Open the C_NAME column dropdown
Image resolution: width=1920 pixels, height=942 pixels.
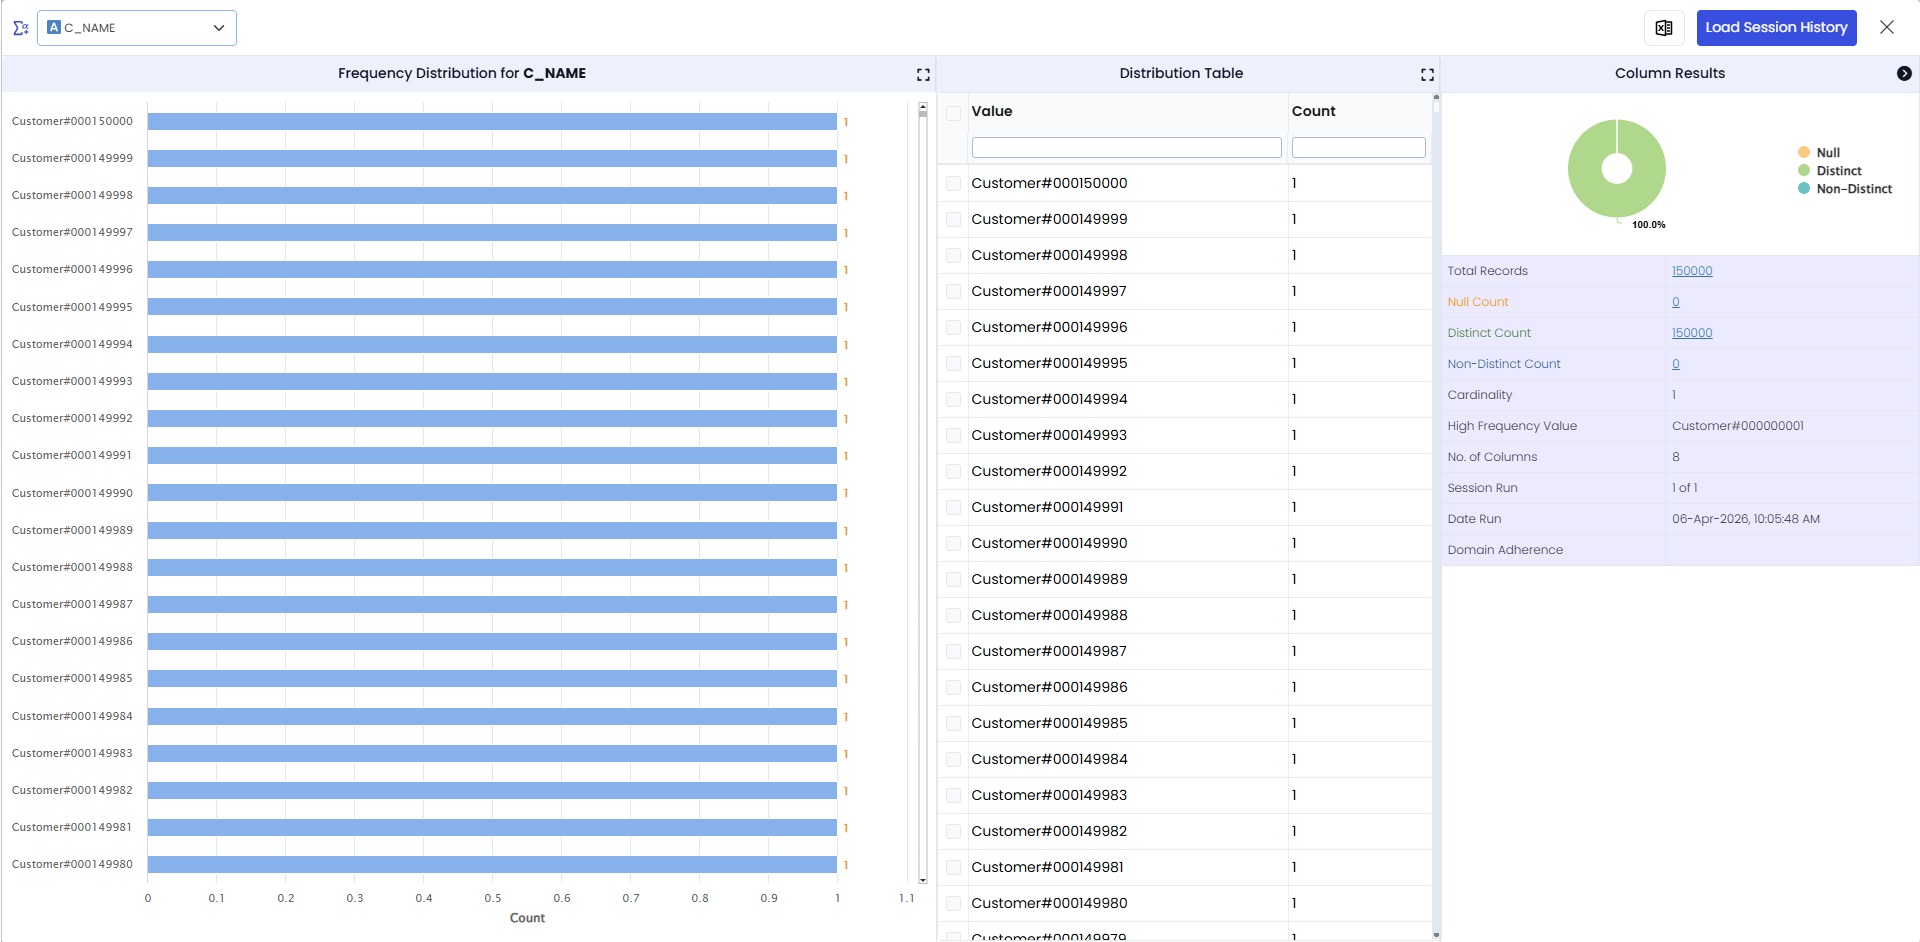[137, 28]
